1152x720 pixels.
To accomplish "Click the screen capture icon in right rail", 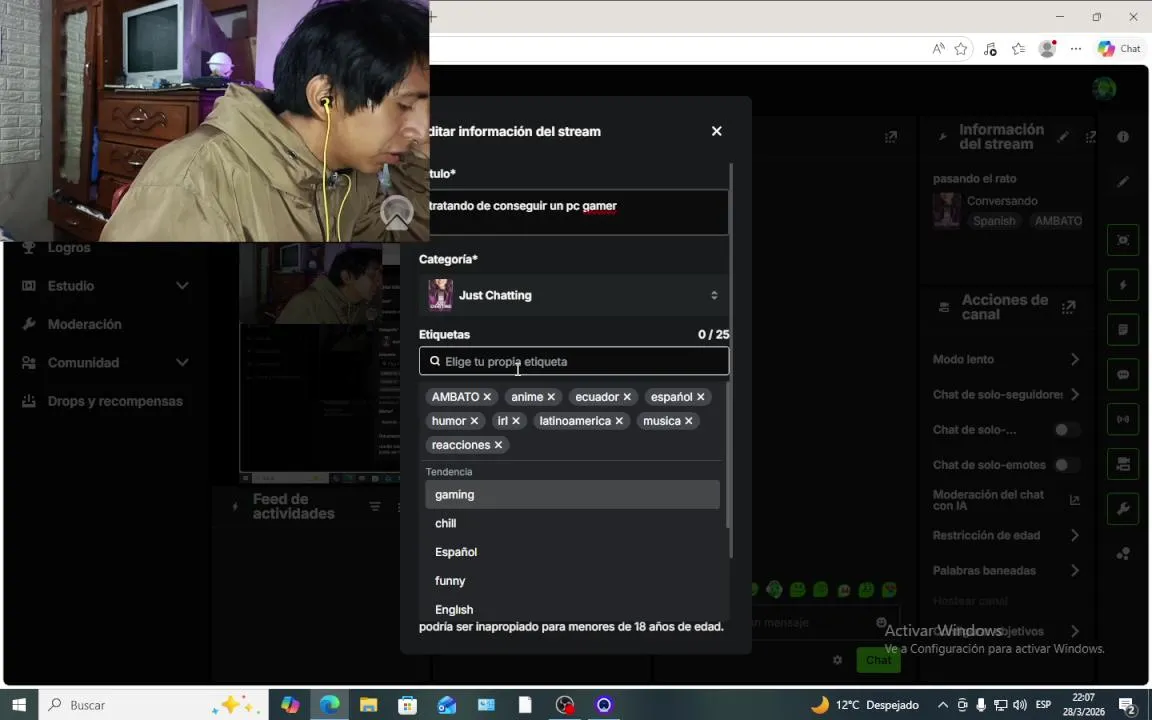I will [x=1123, y=240].
